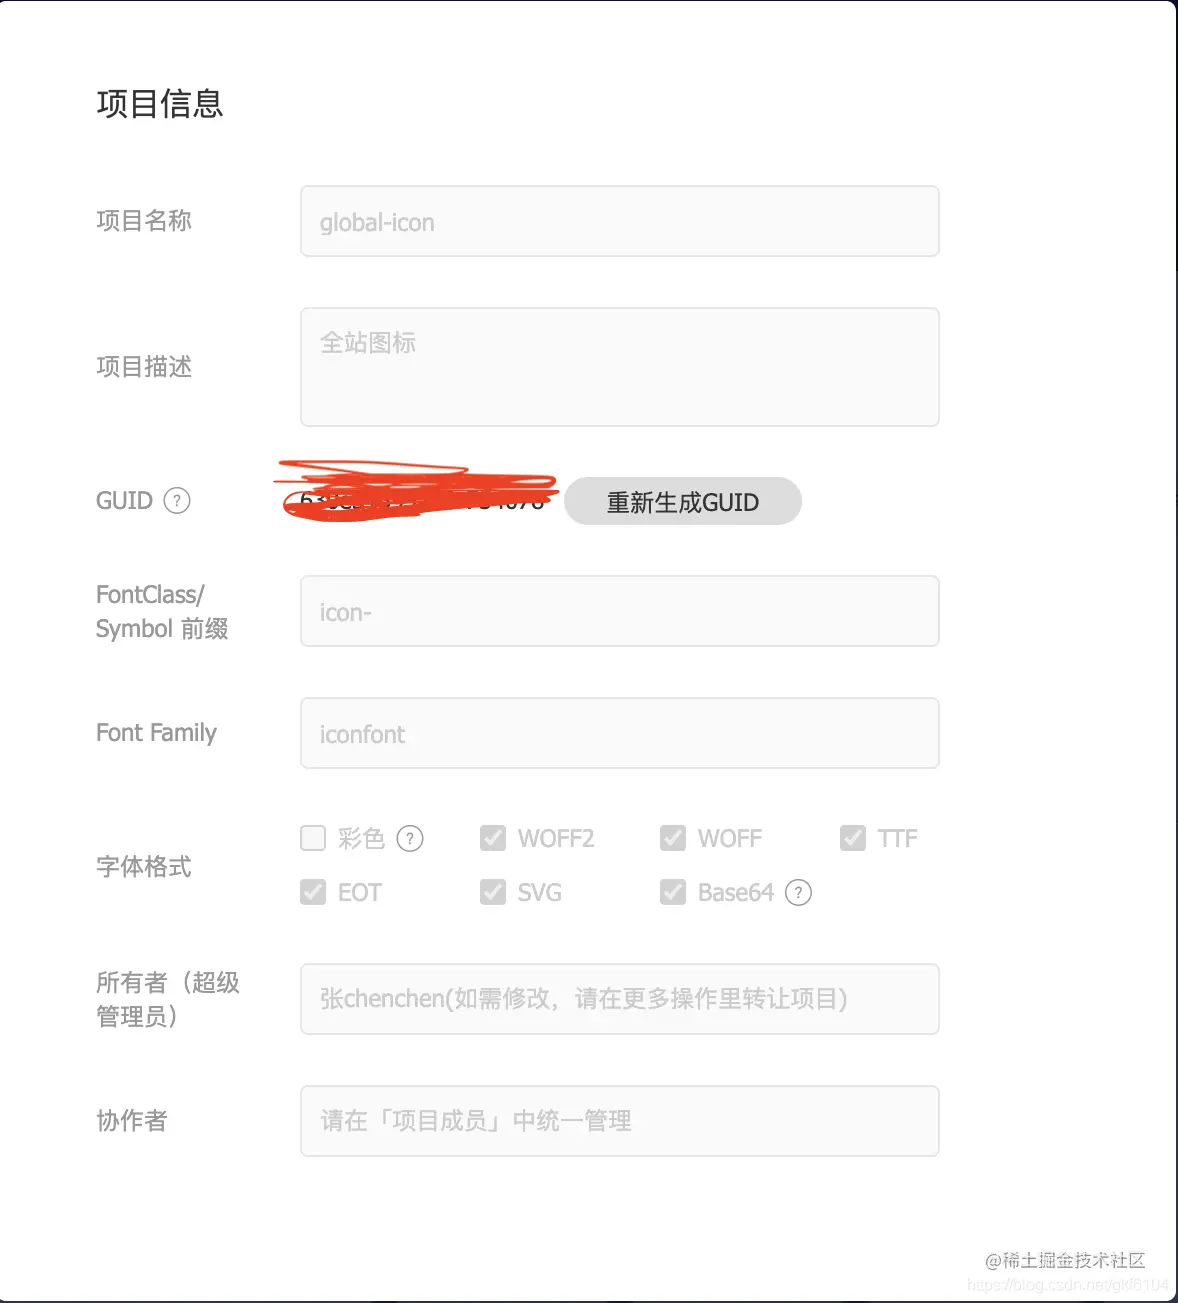Toggle the TTF font format

(x=853, y=838)
